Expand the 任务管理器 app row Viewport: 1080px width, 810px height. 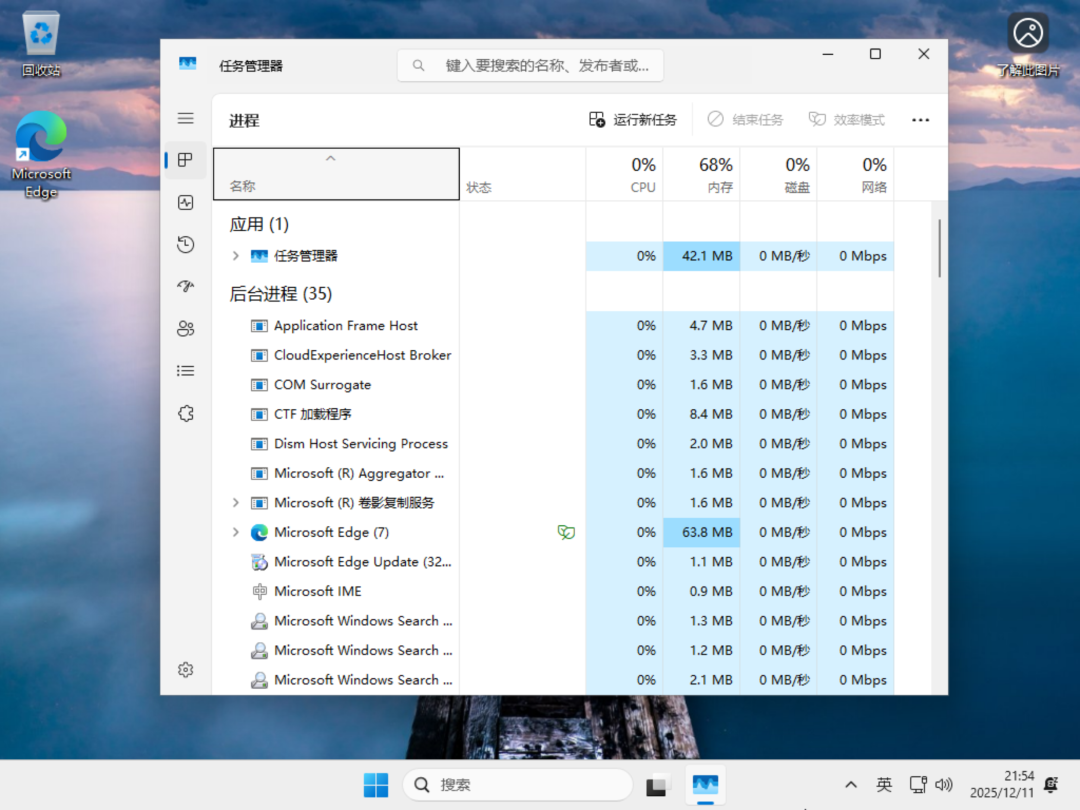click(x=236, y=256)
